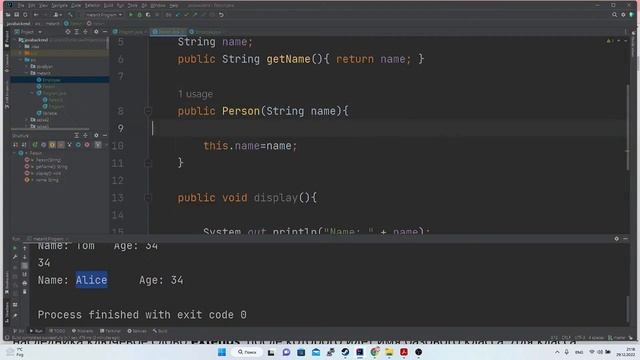
Task: Click up-arrow icon in Run panel
Action: (x=24, y=248)
